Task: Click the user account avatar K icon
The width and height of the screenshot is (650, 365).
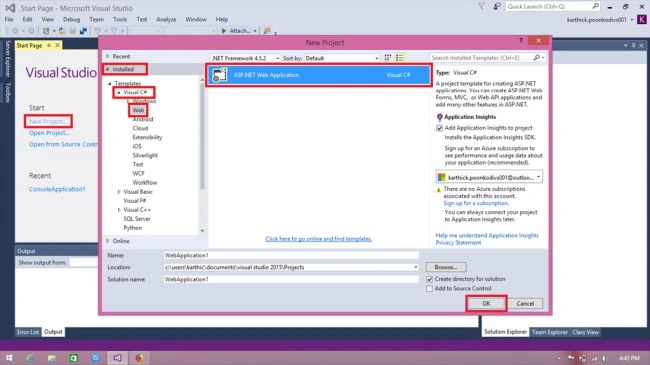Action: (642, 19)
